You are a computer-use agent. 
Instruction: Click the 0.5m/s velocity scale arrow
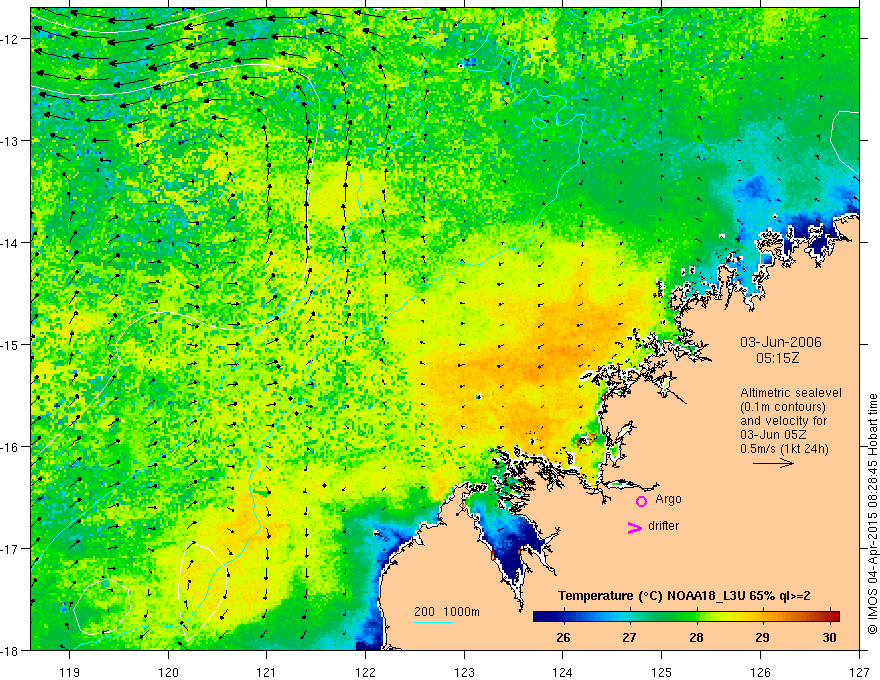point(773,463)
